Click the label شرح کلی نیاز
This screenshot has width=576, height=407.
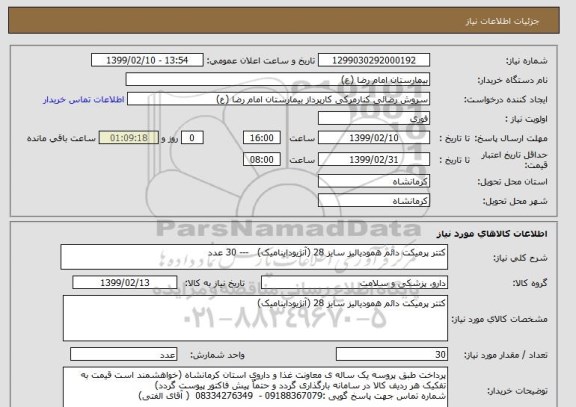(x=520, y=258)
